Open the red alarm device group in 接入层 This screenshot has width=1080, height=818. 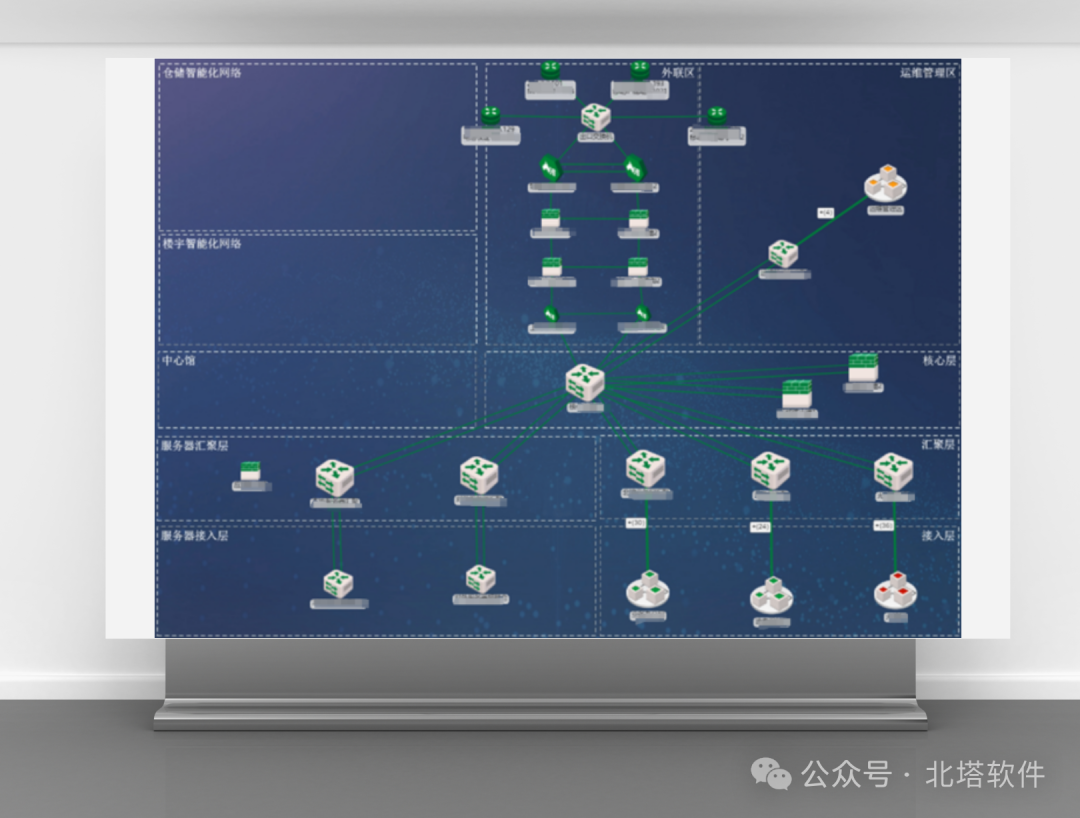(x=895, y=591)
